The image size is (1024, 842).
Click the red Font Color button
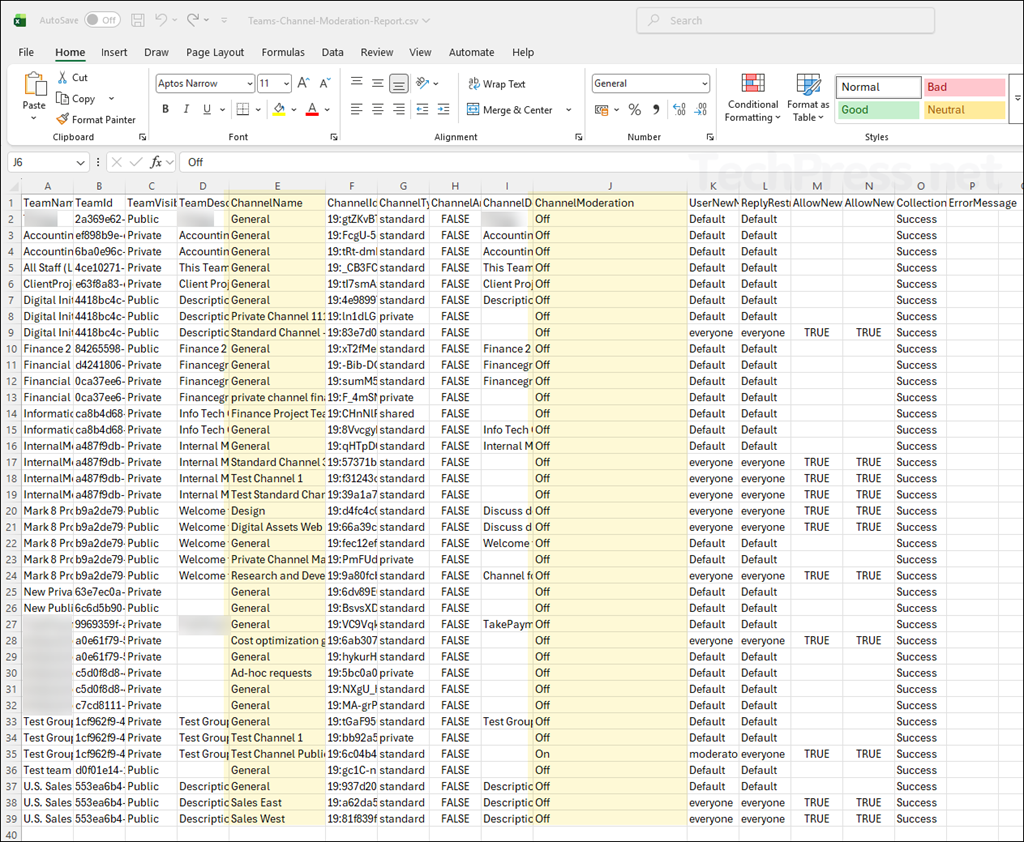click(x=312, y=109)
